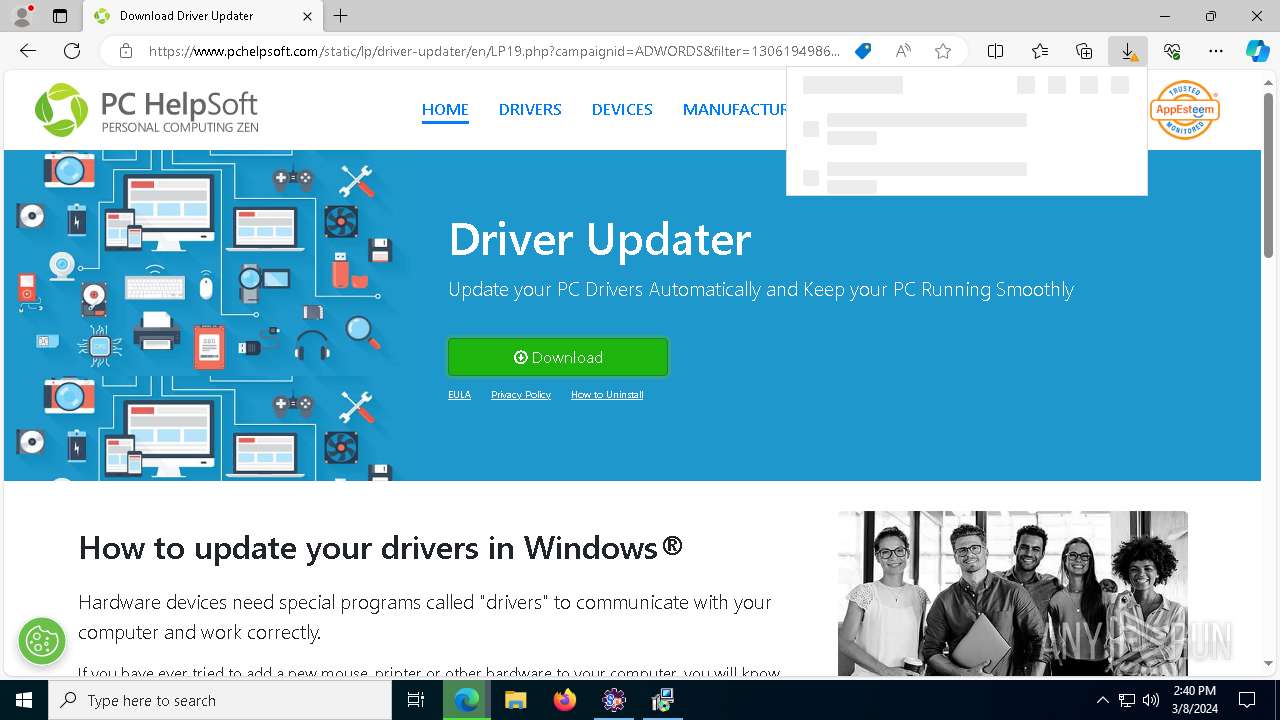Open the cookie settings round icon

coord(41,640)
